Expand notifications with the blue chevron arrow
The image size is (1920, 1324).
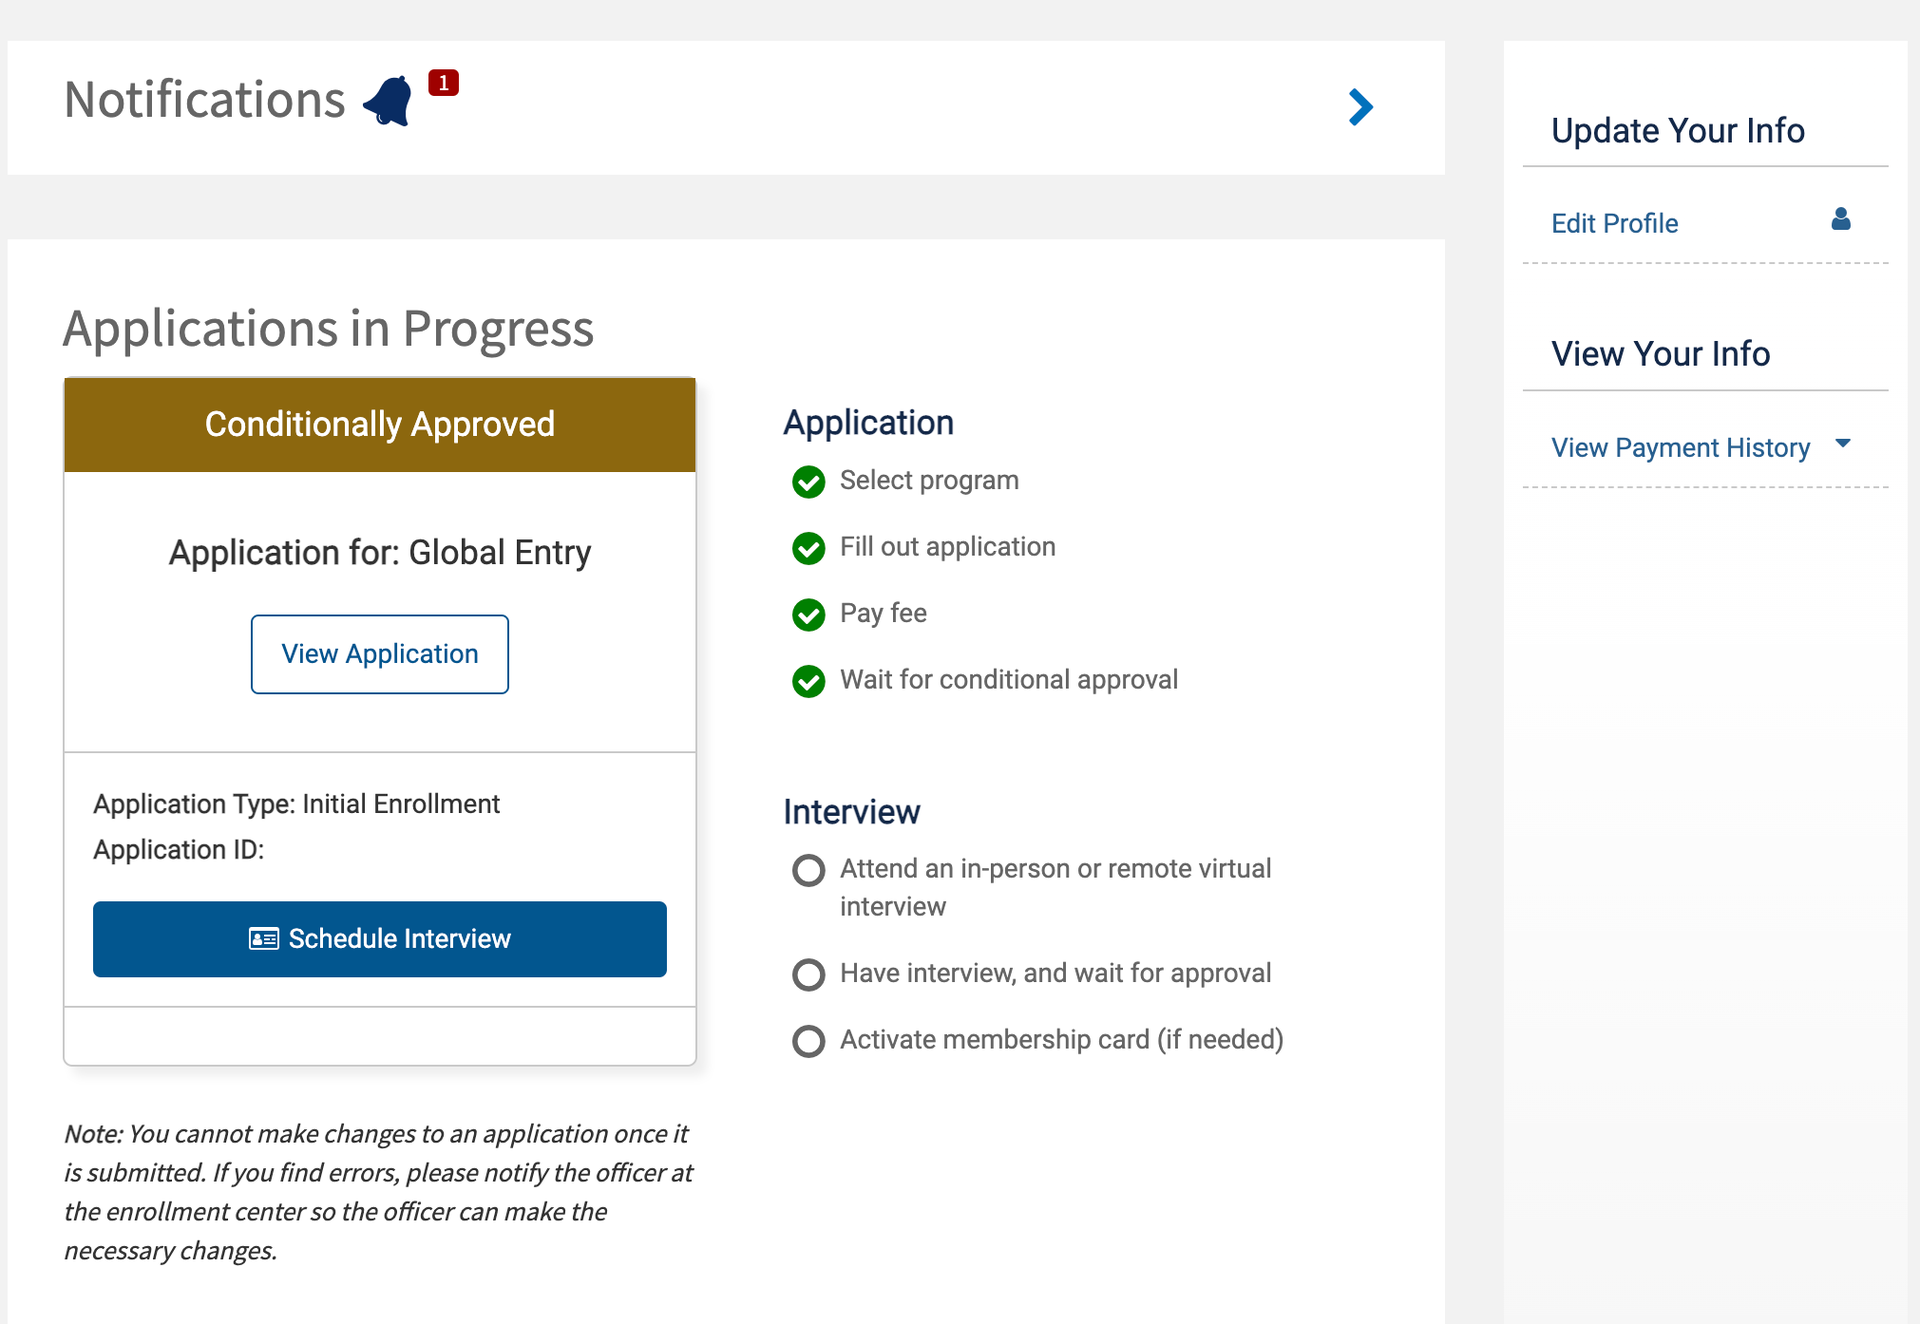tap(1360, 107)
